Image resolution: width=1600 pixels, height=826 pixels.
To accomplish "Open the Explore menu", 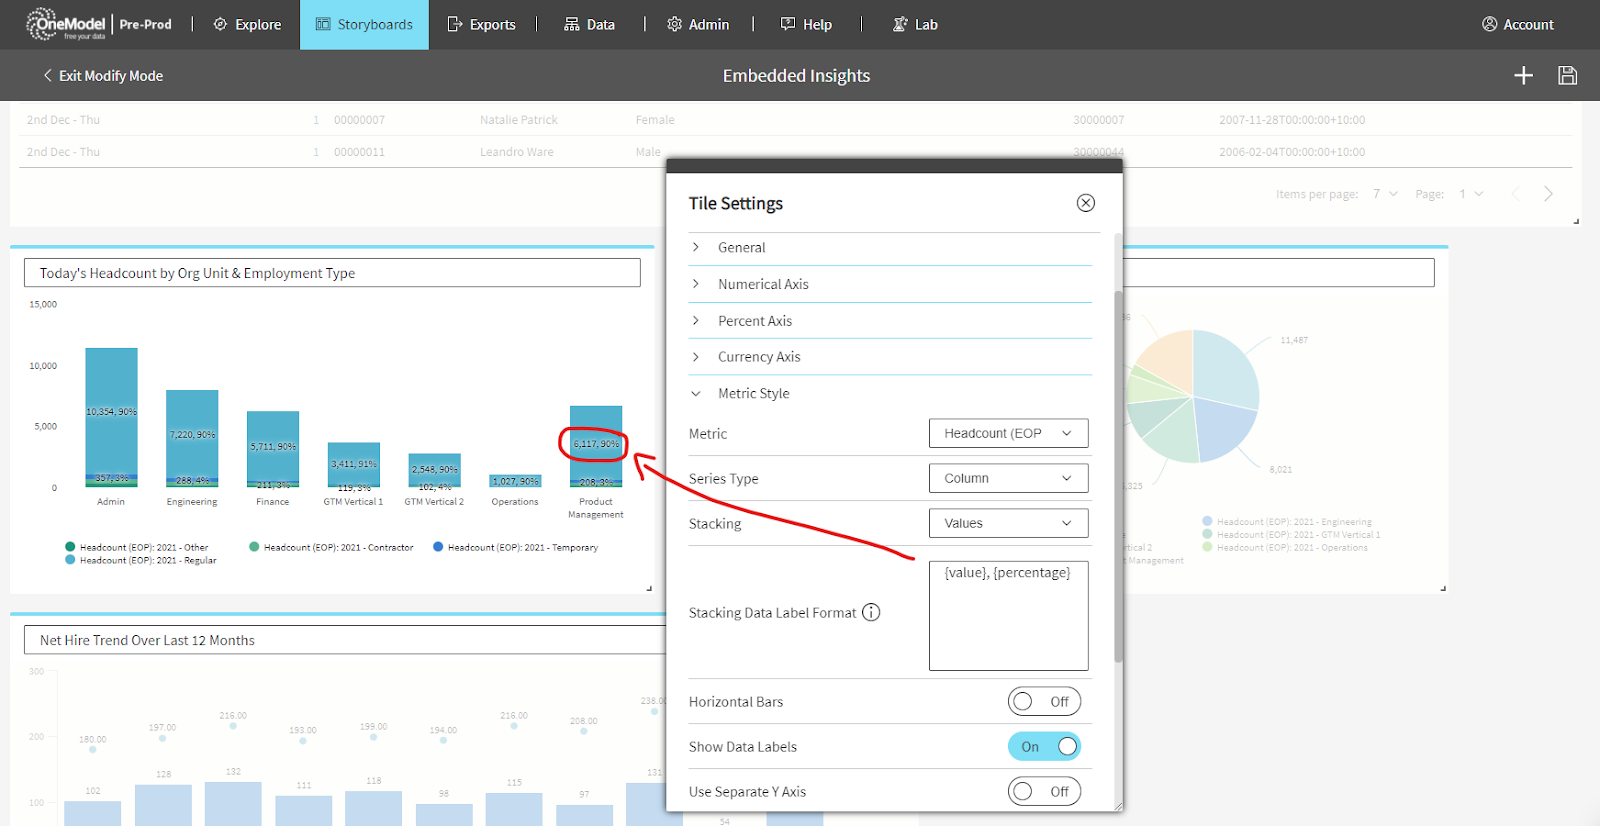I will pyautogui.click(x=247, y=24).
